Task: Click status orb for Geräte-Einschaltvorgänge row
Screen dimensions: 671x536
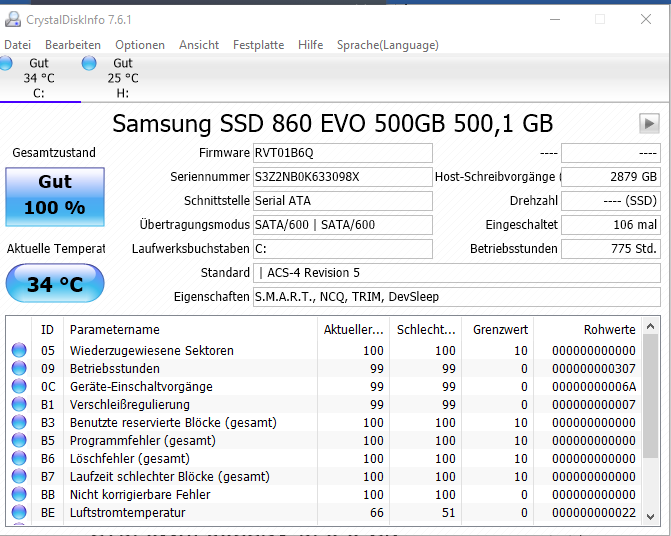Action: click(x=19, y=386)
